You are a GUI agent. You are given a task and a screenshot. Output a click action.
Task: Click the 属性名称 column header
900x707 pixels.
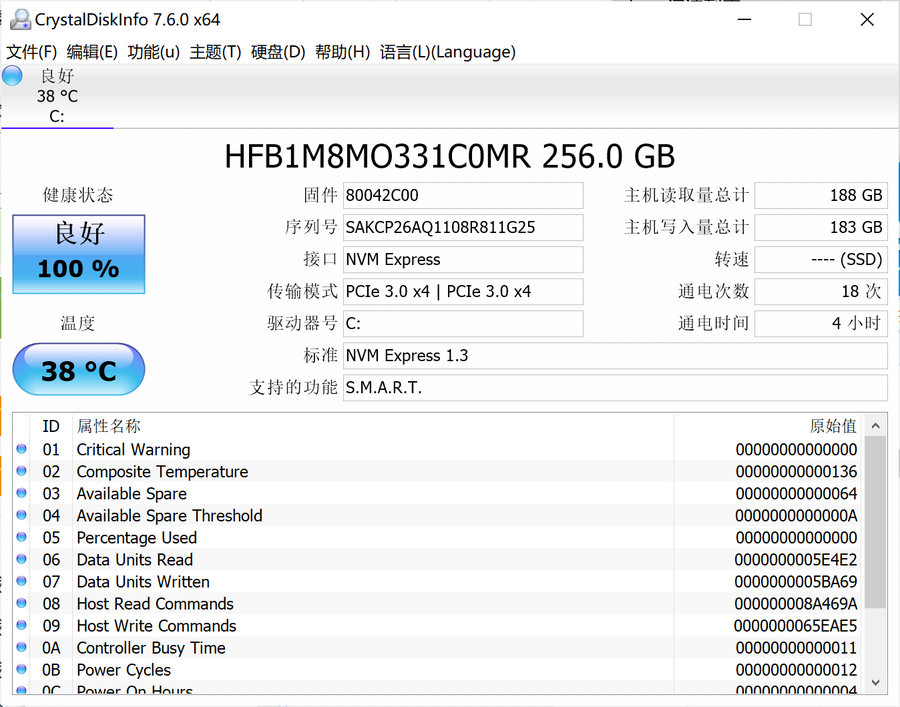pos(373,426)
